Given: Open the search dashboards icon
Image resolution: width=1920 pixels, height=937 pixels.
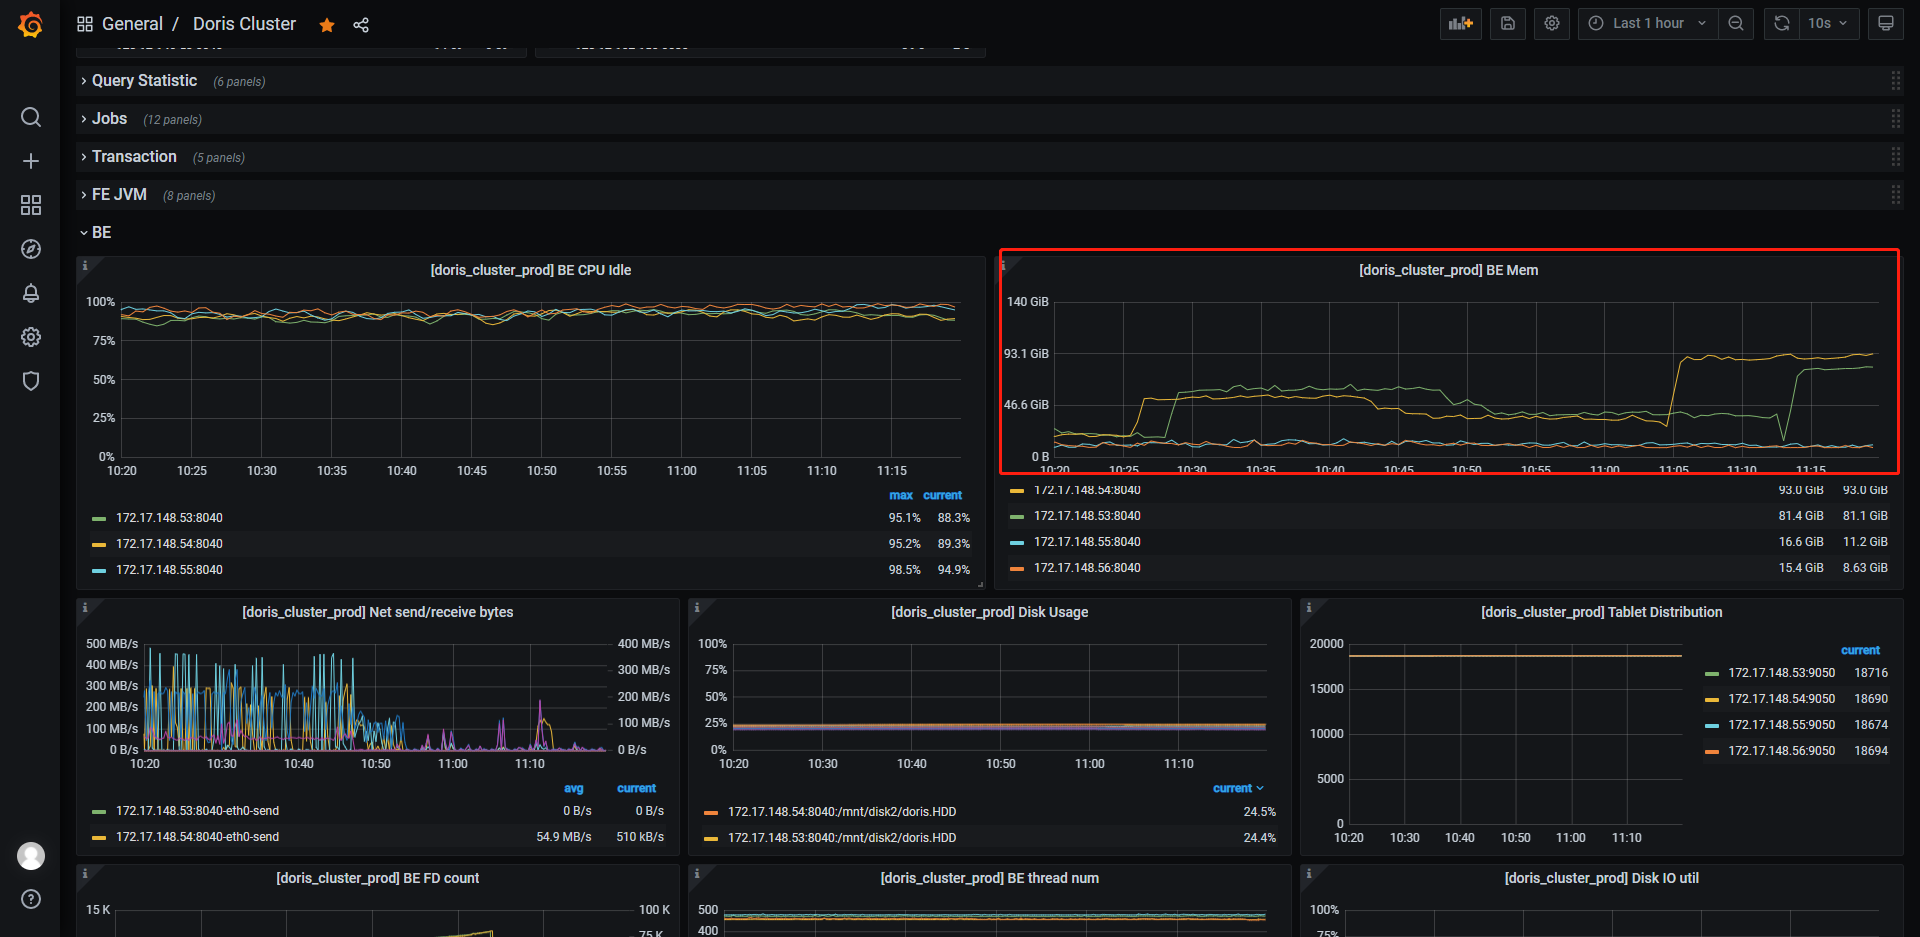Looking at the screenshot, I should point(31,117).
